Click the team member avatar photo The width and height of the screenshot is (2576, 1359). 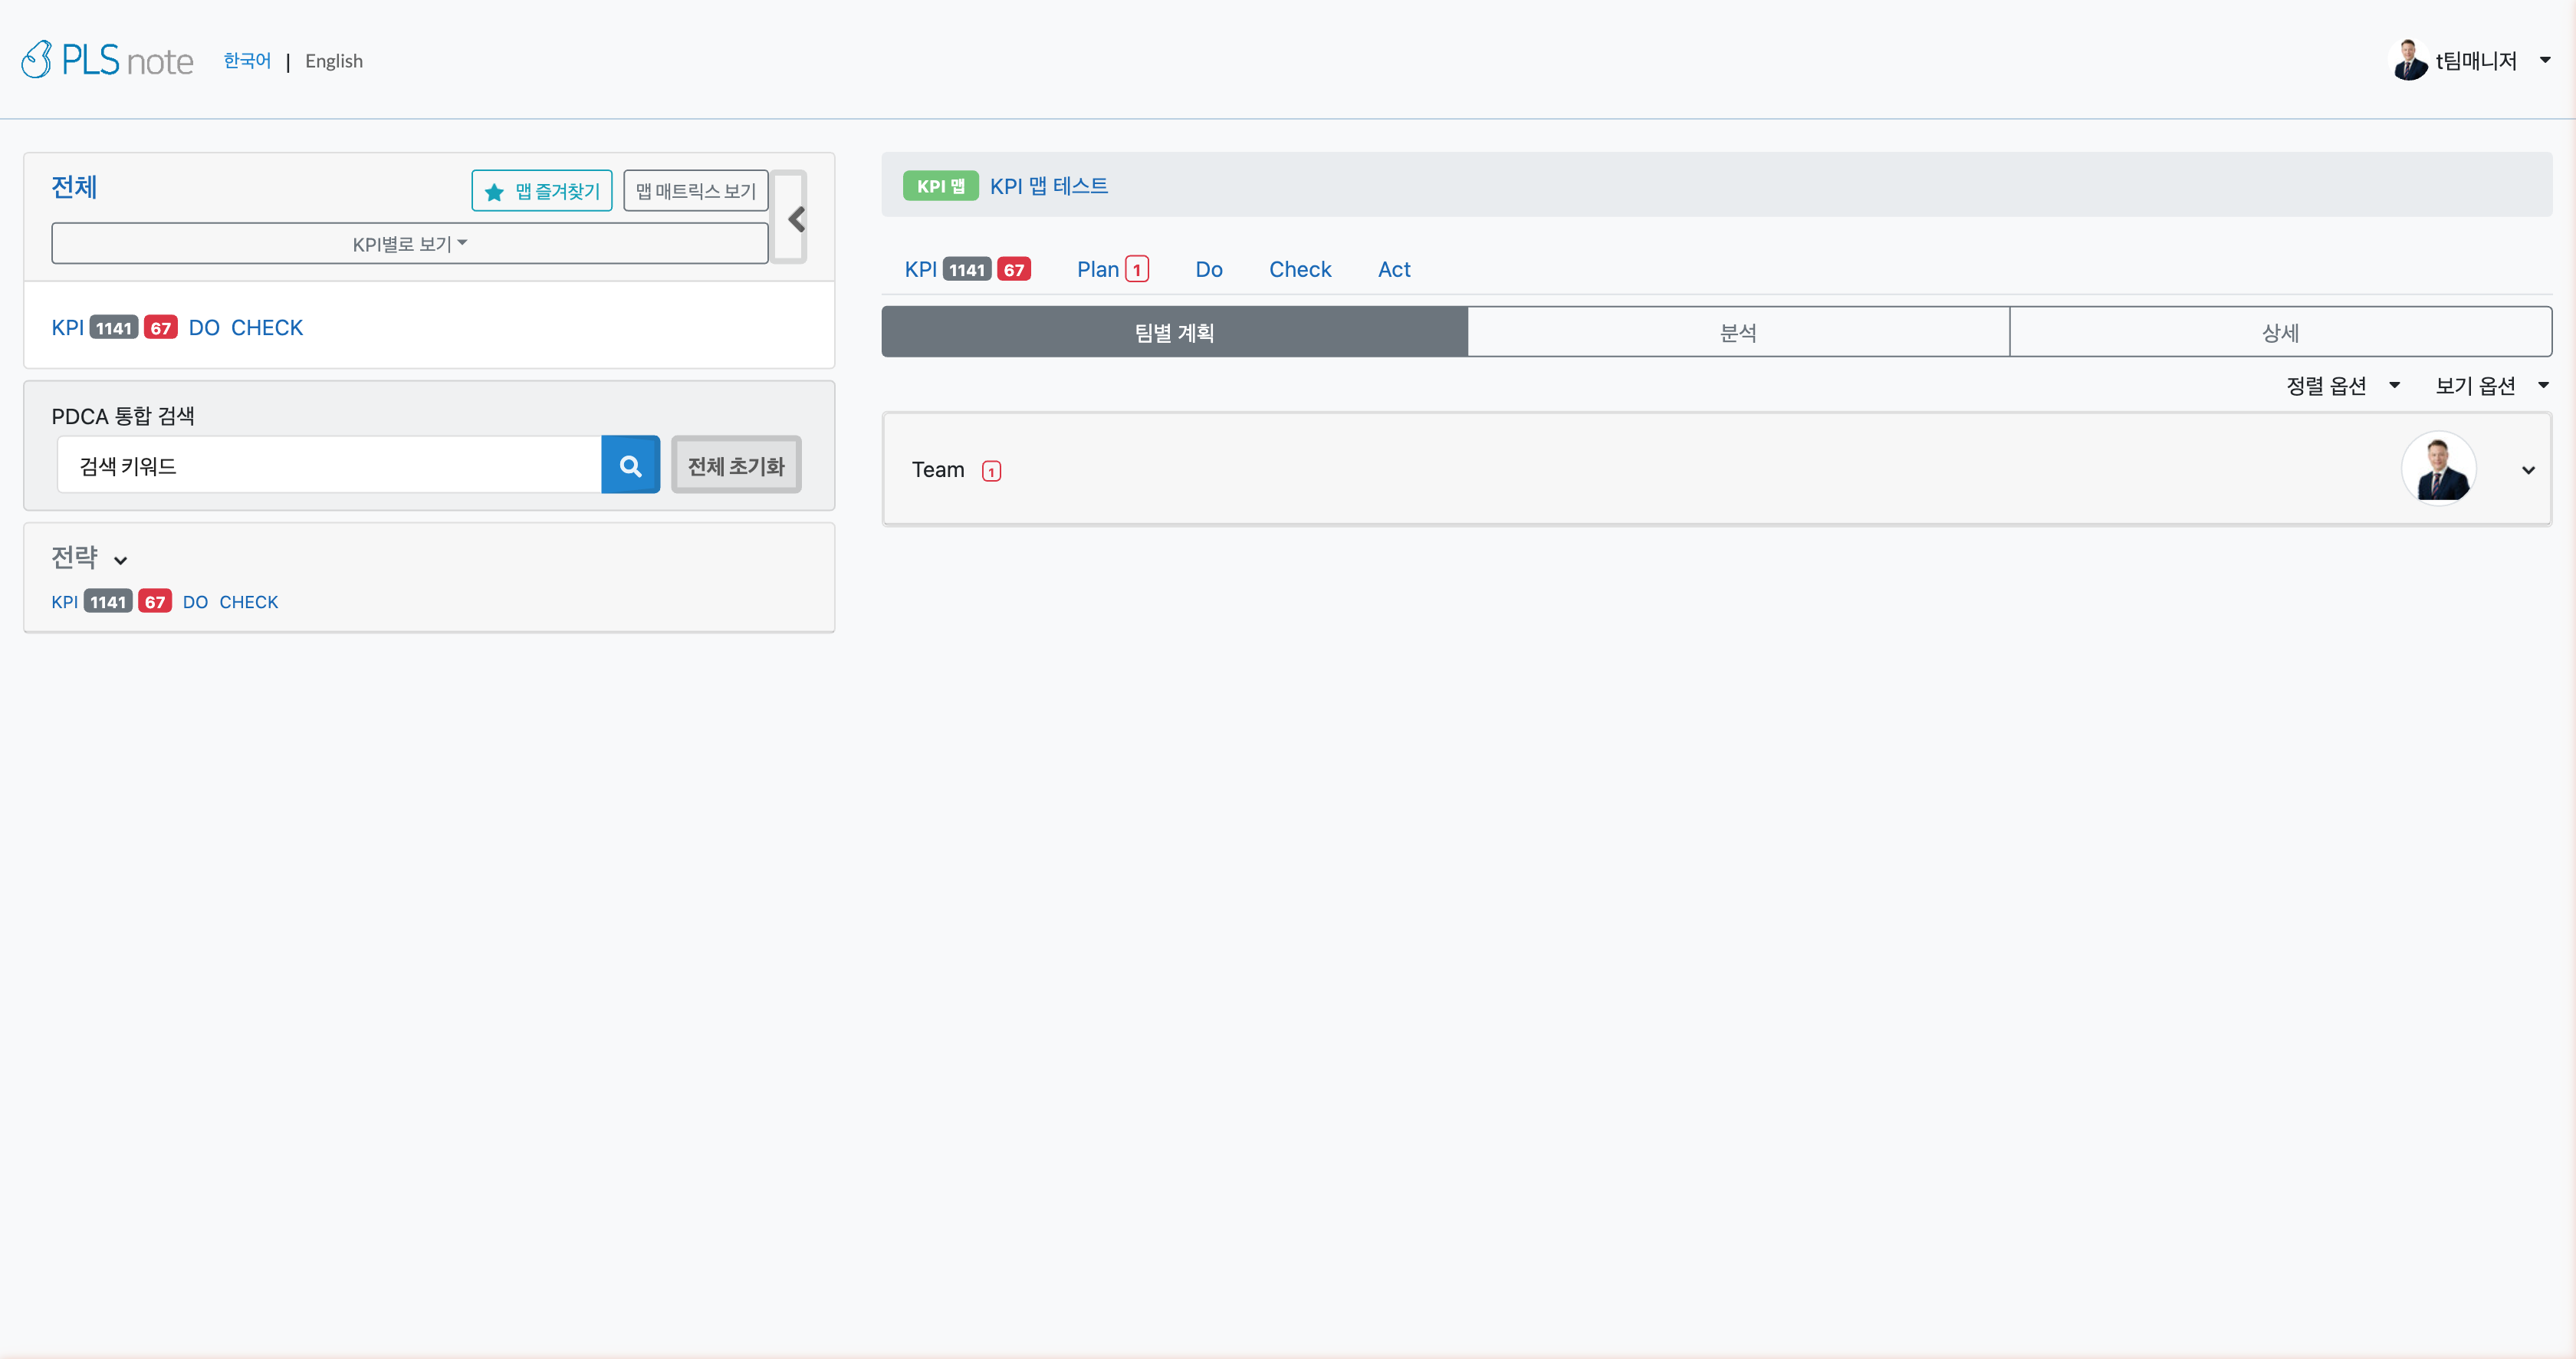(x=2438, y=469)
